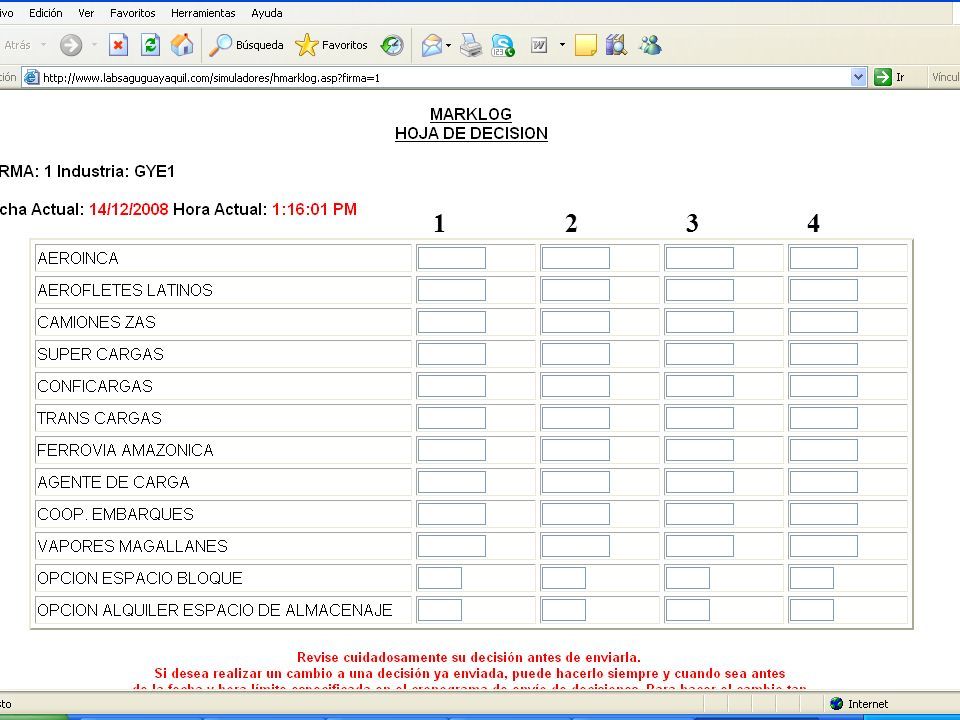Open Favoritos star toolbar button

(x=331, y=45)
